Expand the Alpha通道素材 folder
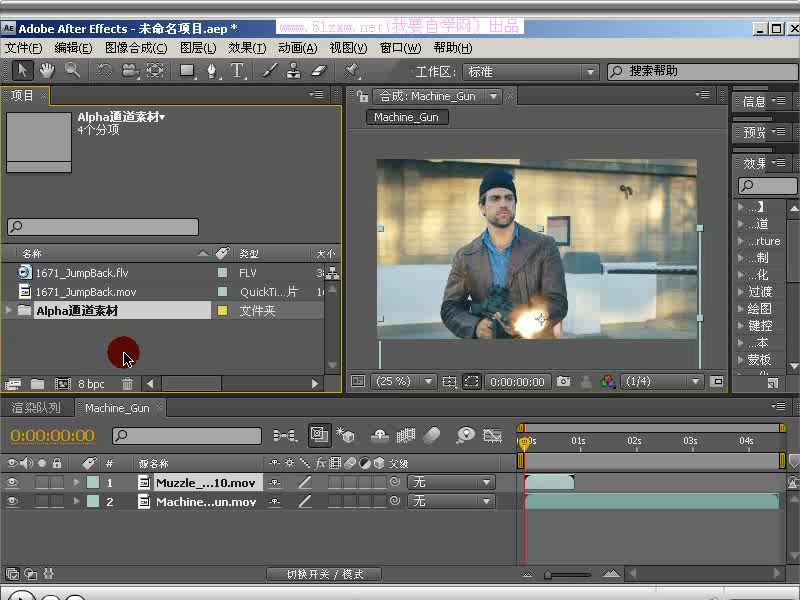This screenshot has width=800, height=600. coord(9,311)
